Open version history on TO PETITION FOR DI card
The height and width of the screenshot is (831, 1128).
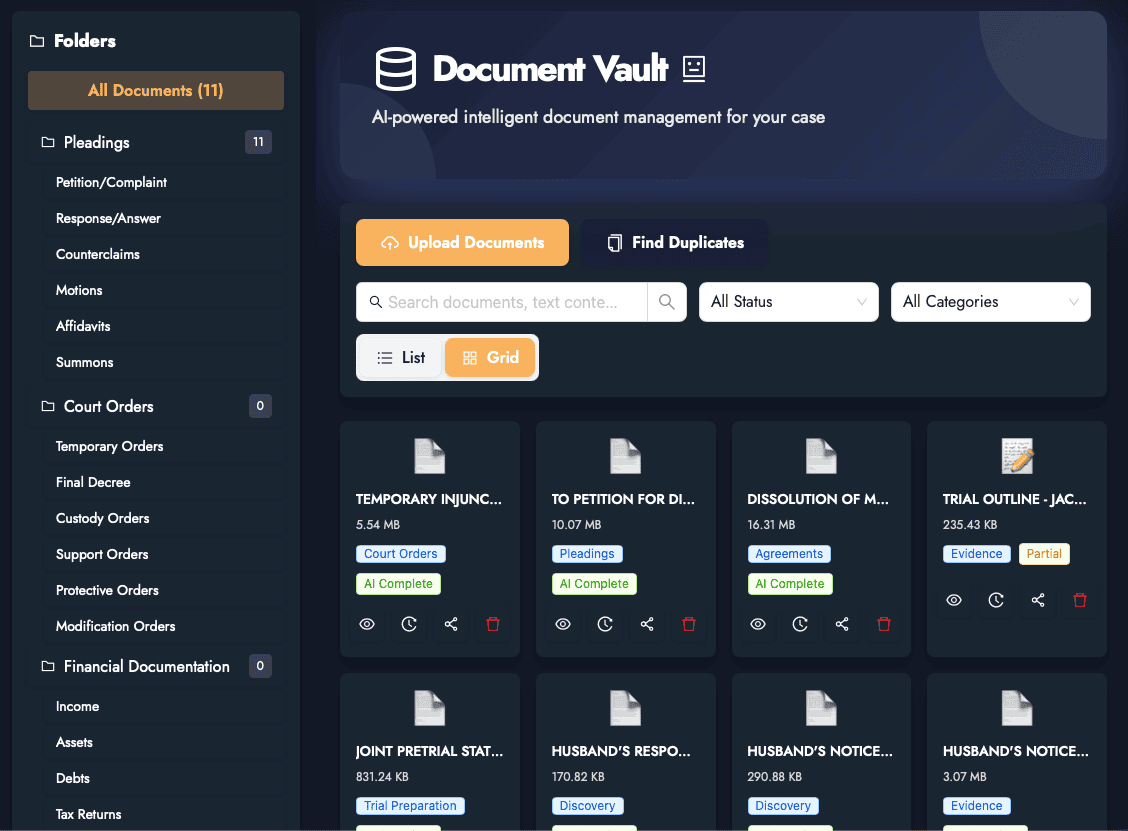pyautogui.click(x=605, y=624)
